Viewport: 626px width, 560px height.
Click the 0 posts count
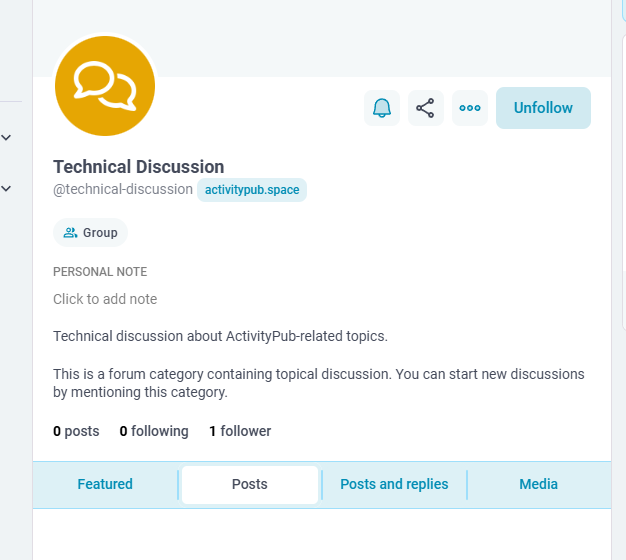(x=76, y=431)
